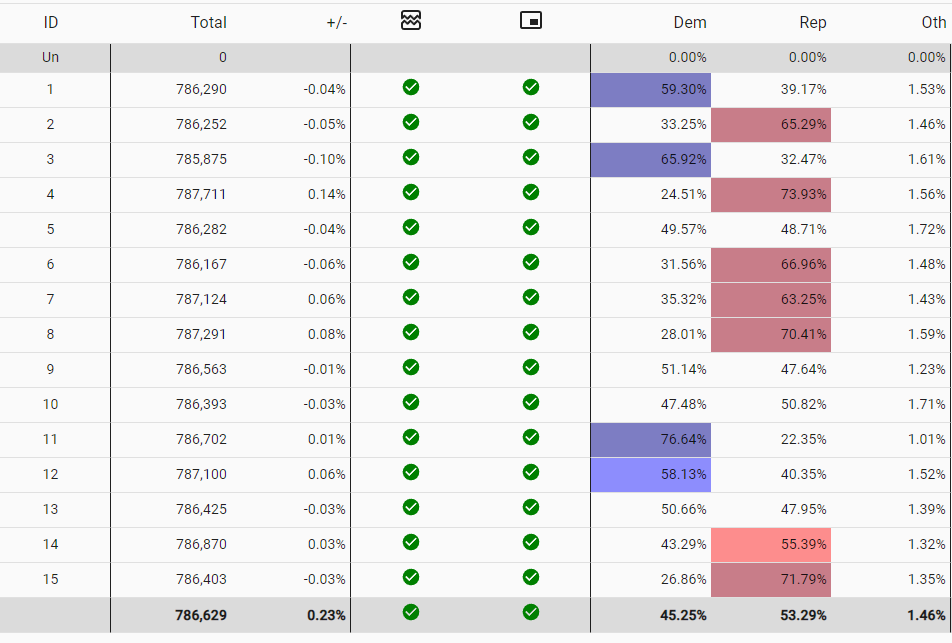The width and height of the screenshot is (952, 643).
Task: Click district 11 blue 76.64% Dem cell
Action: (651, 440)
